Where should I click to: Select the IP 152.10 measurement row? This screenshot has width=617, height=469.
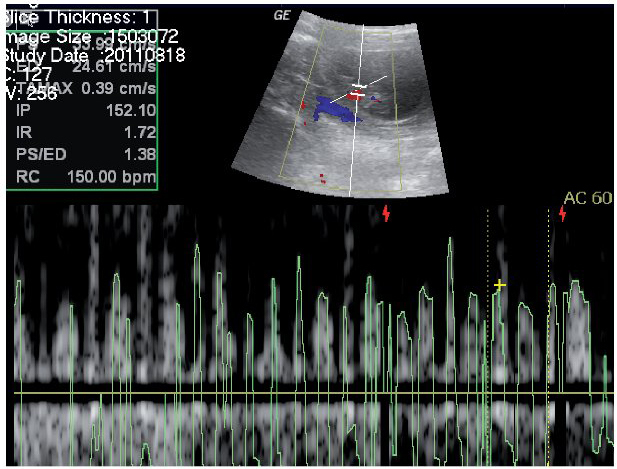pos(80,110)
